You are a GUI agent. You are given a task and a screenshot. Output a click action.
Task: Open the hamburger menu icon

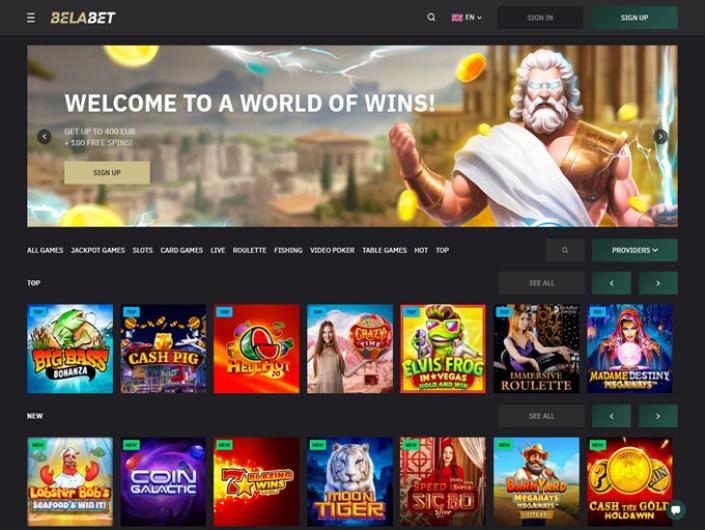(31, 18)
